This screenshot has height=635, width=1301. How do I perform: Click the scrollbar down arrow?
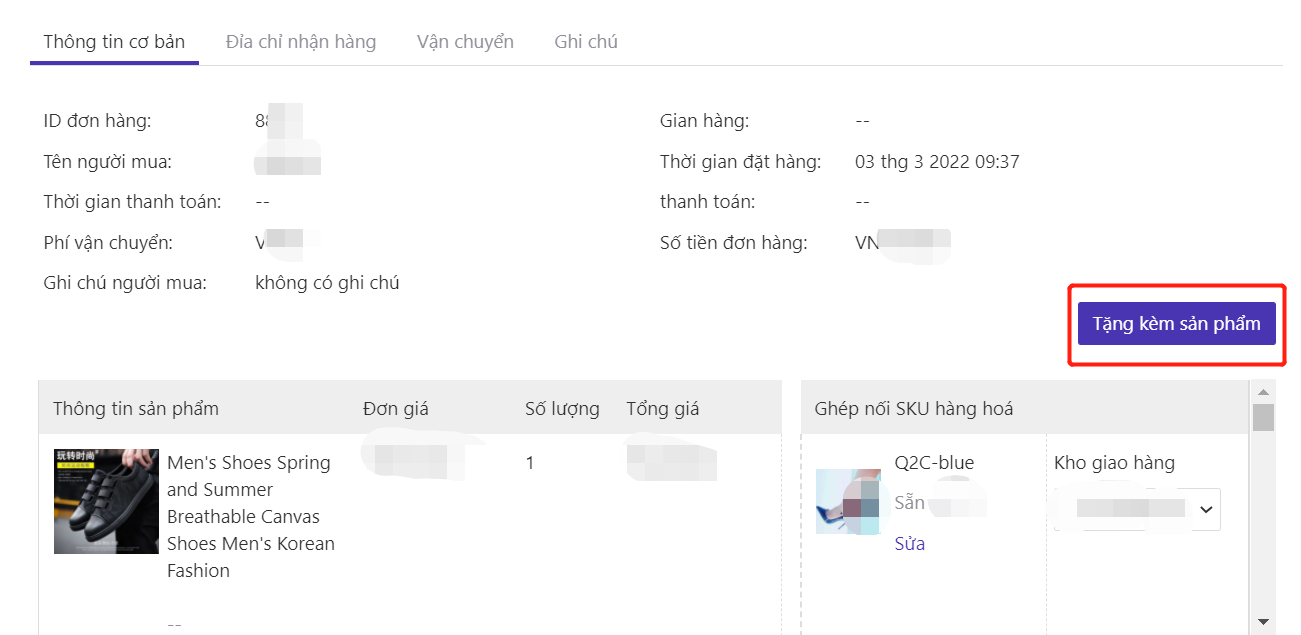tap(1263, 622)
